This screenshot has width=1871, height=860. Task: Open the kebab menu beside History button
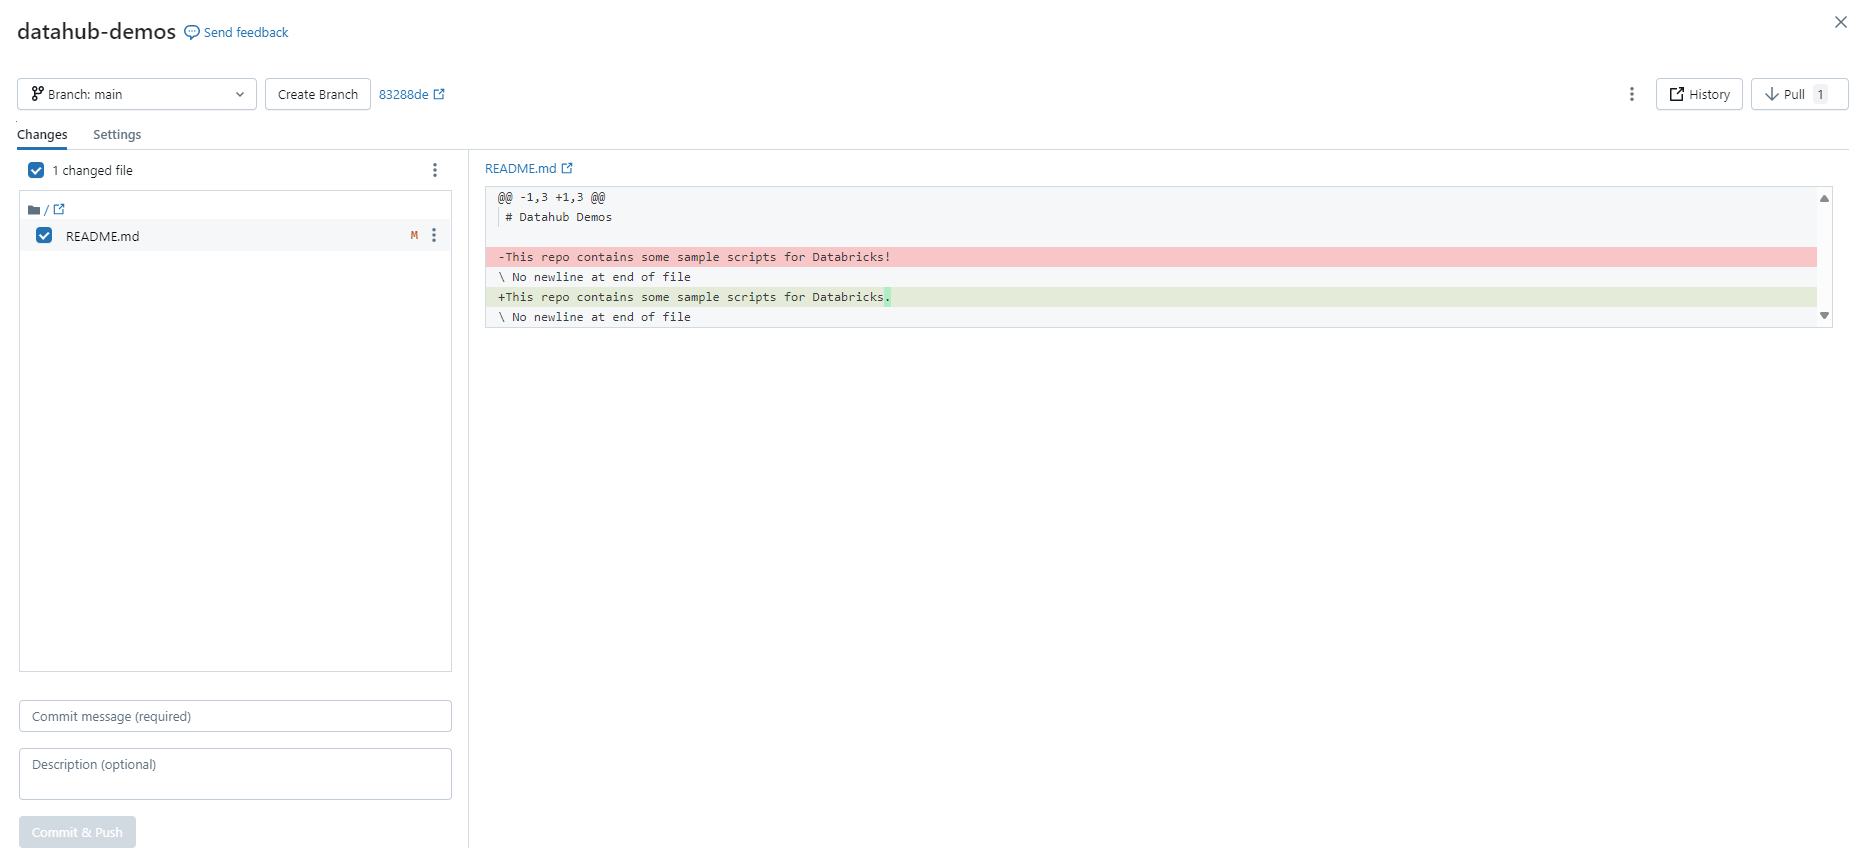1631,94
